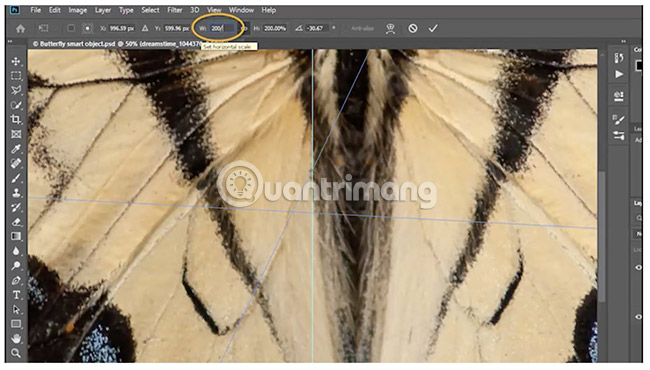The image size is (650, 370).
Task: Click the Y position field
Action: [x=177, y=29]
